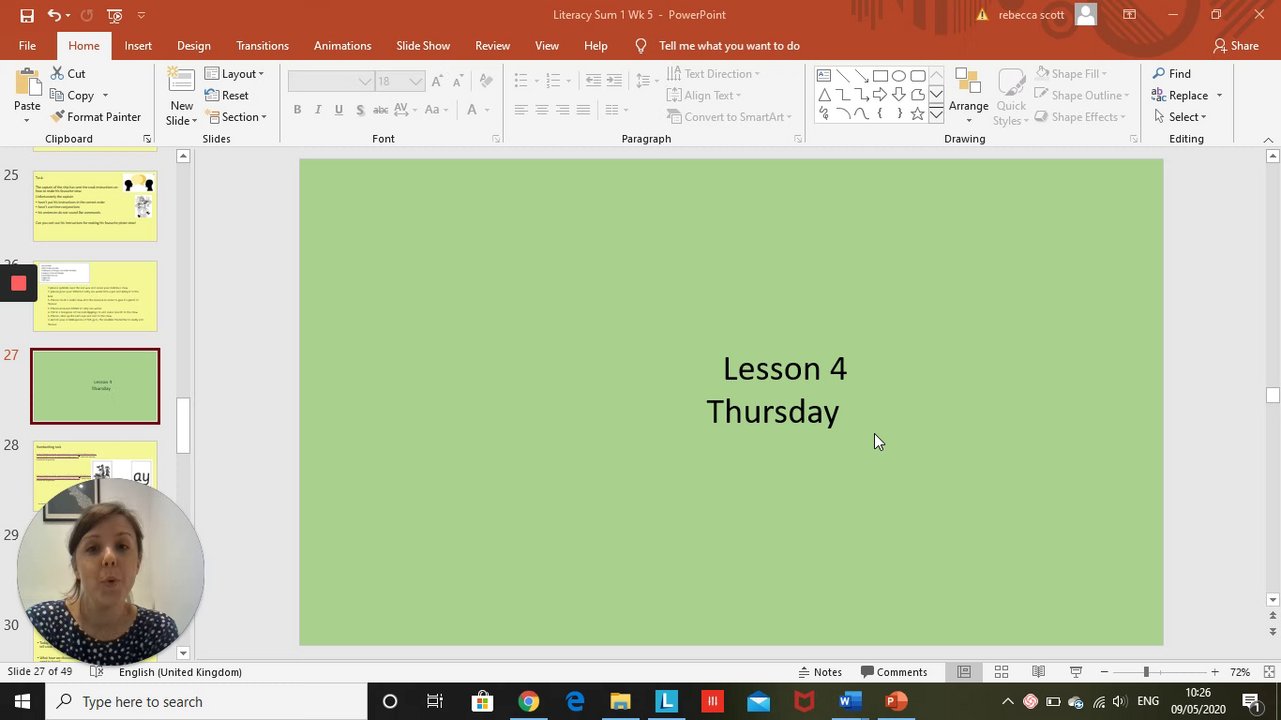This screenshot has height=720, width=1281.
Task: Switch to the Insert tab
Action: pyautogui.click(x=138, y=46)
